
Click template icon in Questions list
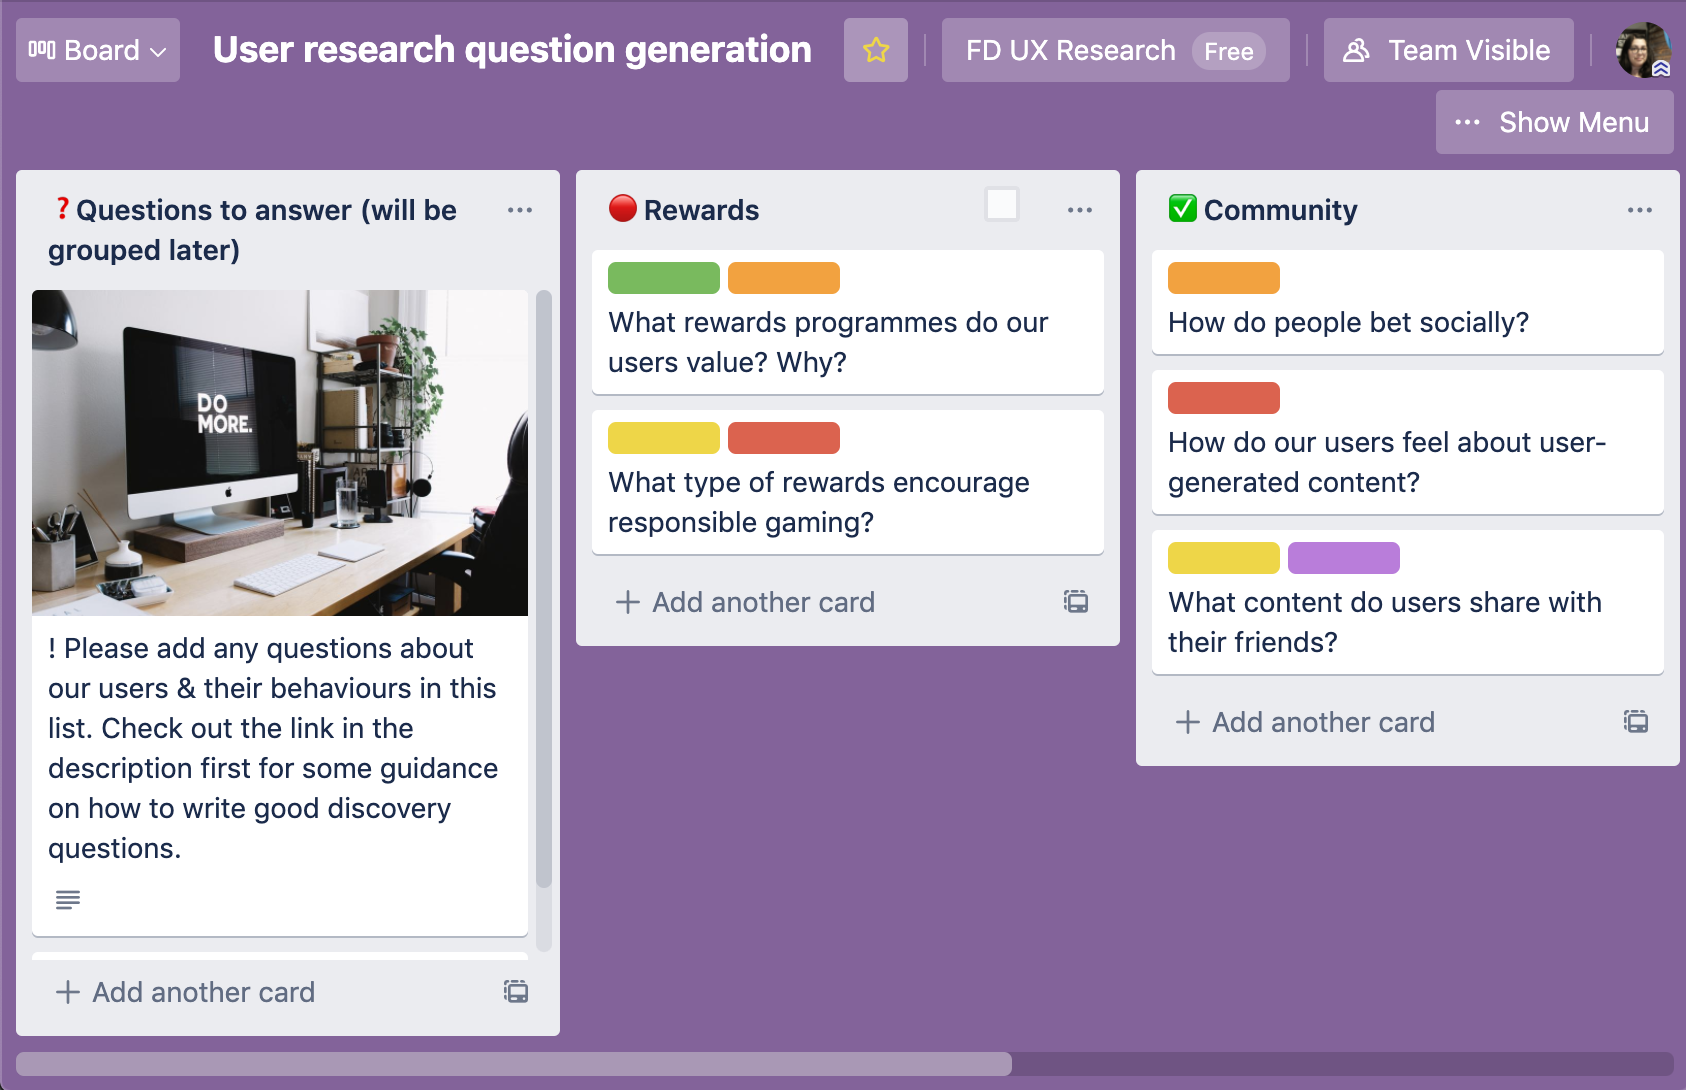point(515,992)
